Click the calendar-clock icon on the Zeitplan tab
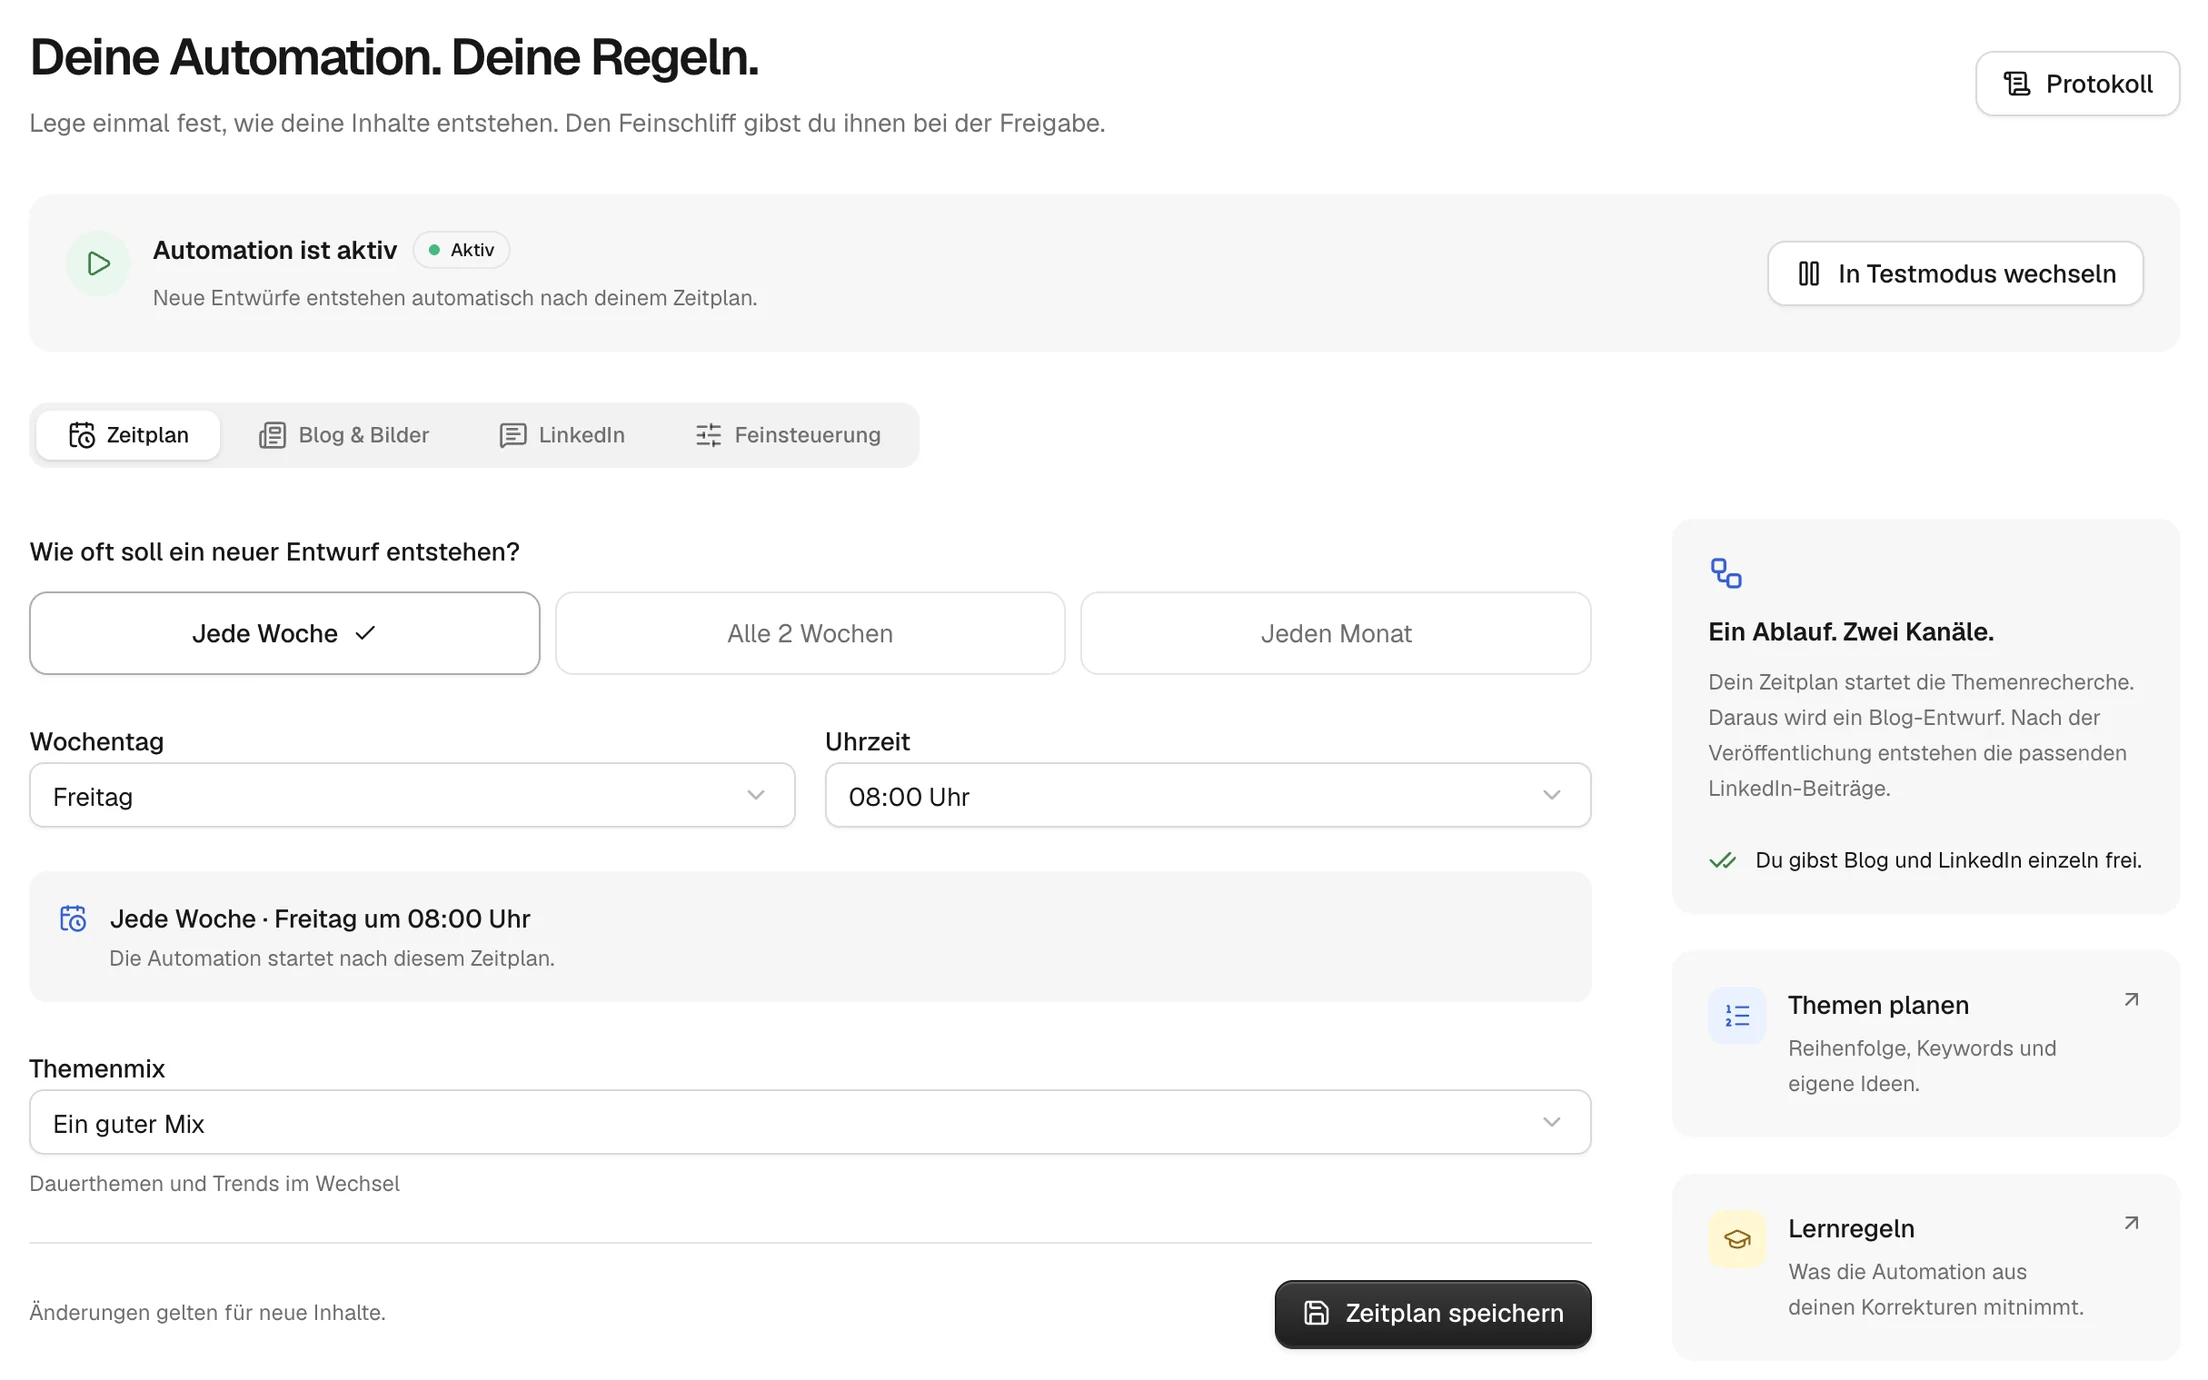 [x=82, y=435]
